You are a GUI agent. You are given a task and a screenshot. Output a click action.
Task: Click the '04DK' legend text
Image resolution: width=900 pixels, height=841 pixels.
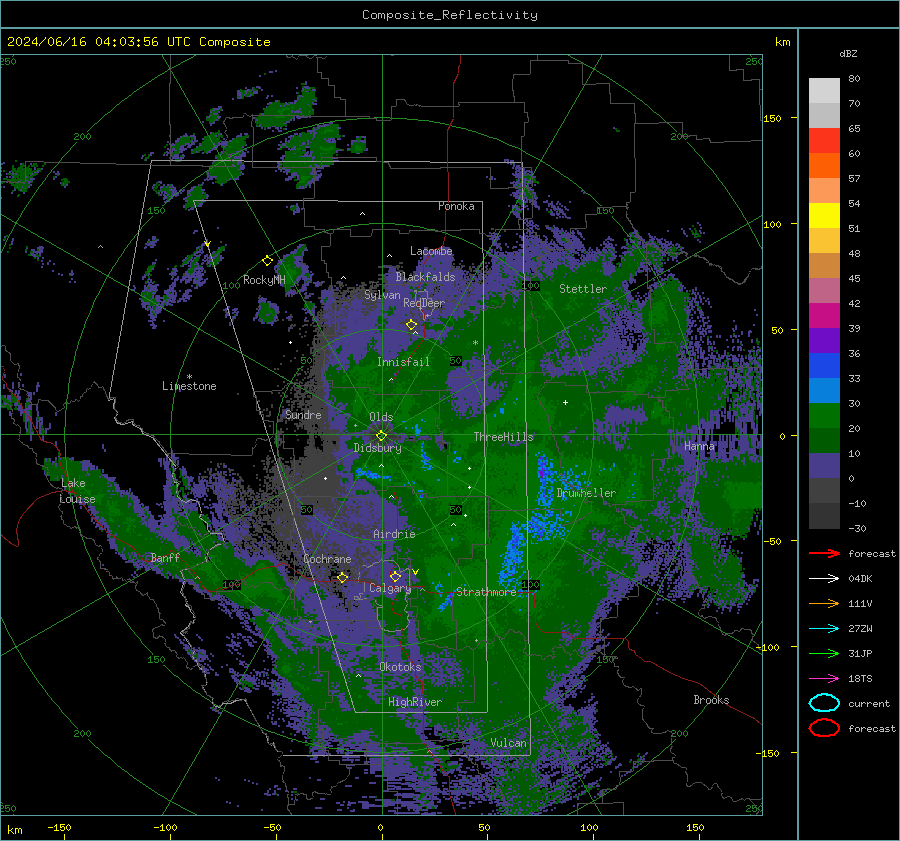(860, 579)
